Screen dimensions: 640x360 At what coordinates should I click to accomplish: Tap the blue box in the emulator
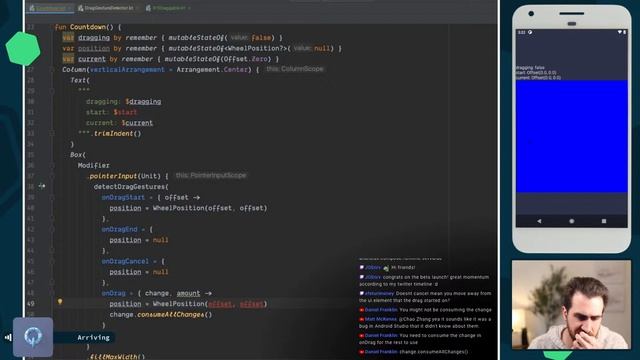(x=571, y=136)
